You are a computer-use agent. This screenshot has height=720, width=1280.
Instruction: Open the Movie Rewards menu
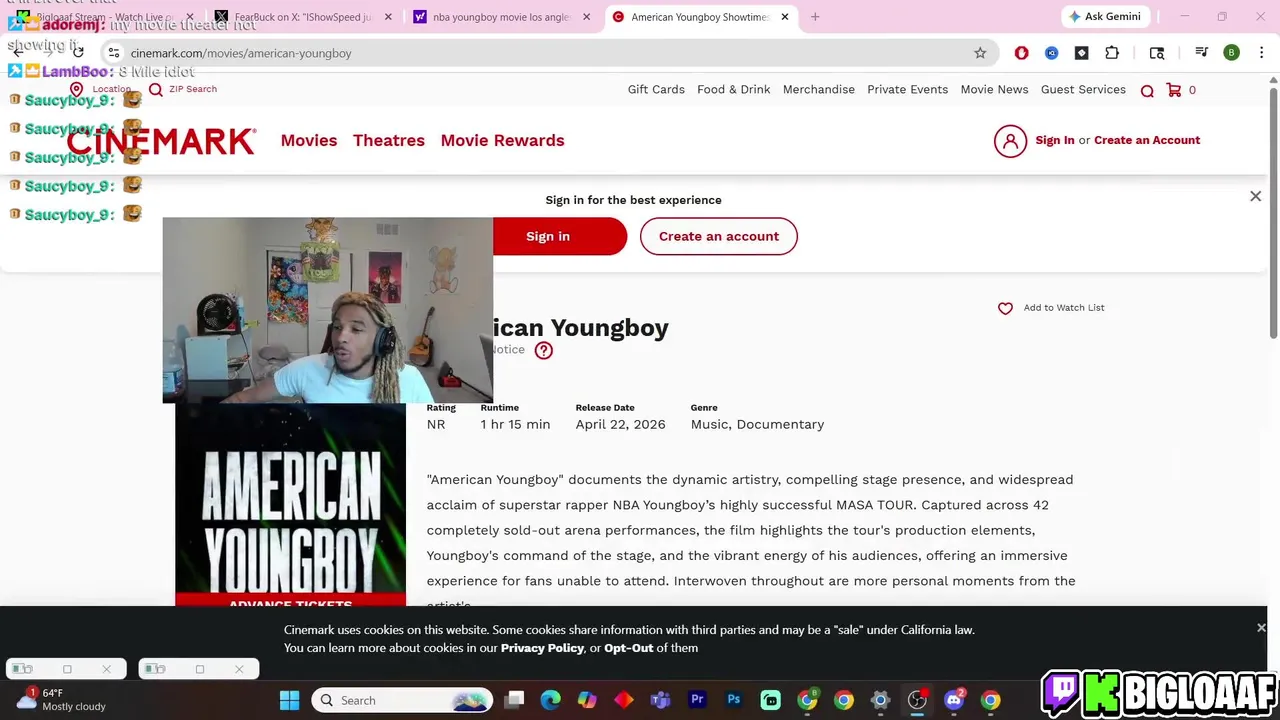point(503,140)
